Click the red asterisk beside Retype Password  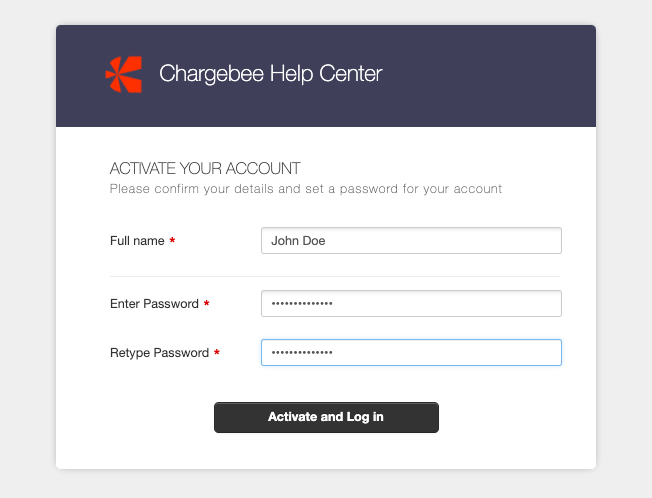217,352
